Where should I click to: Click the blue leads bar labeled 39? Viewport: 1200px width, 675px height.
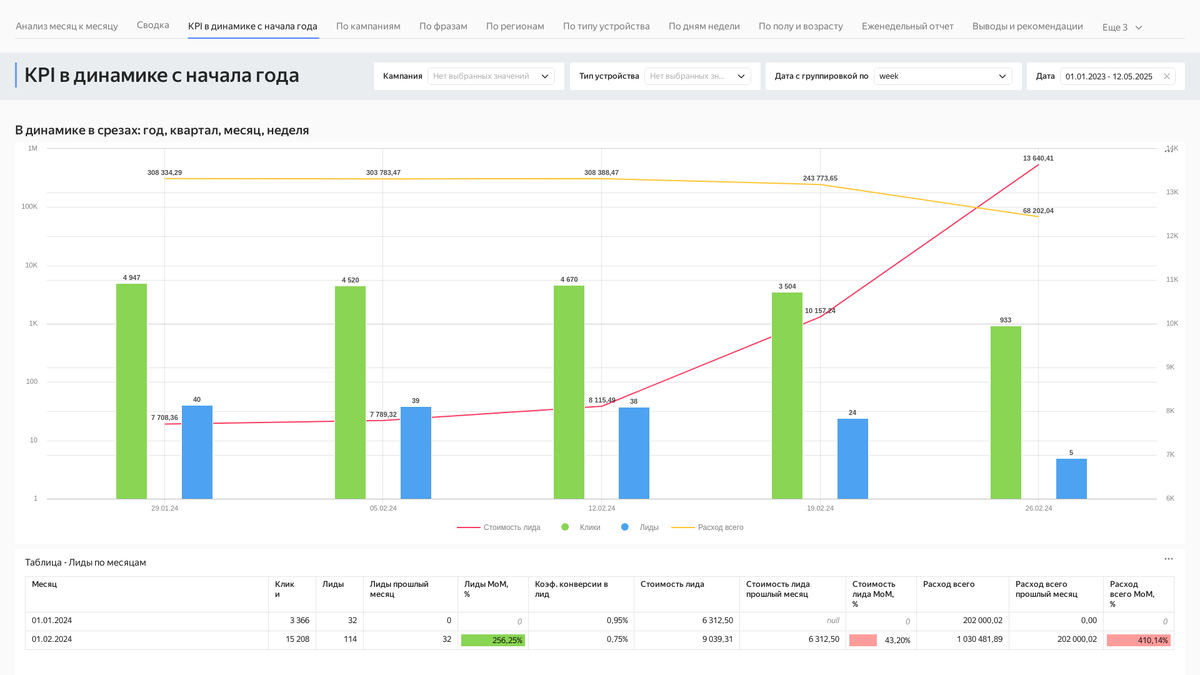[x=416, y=452]
